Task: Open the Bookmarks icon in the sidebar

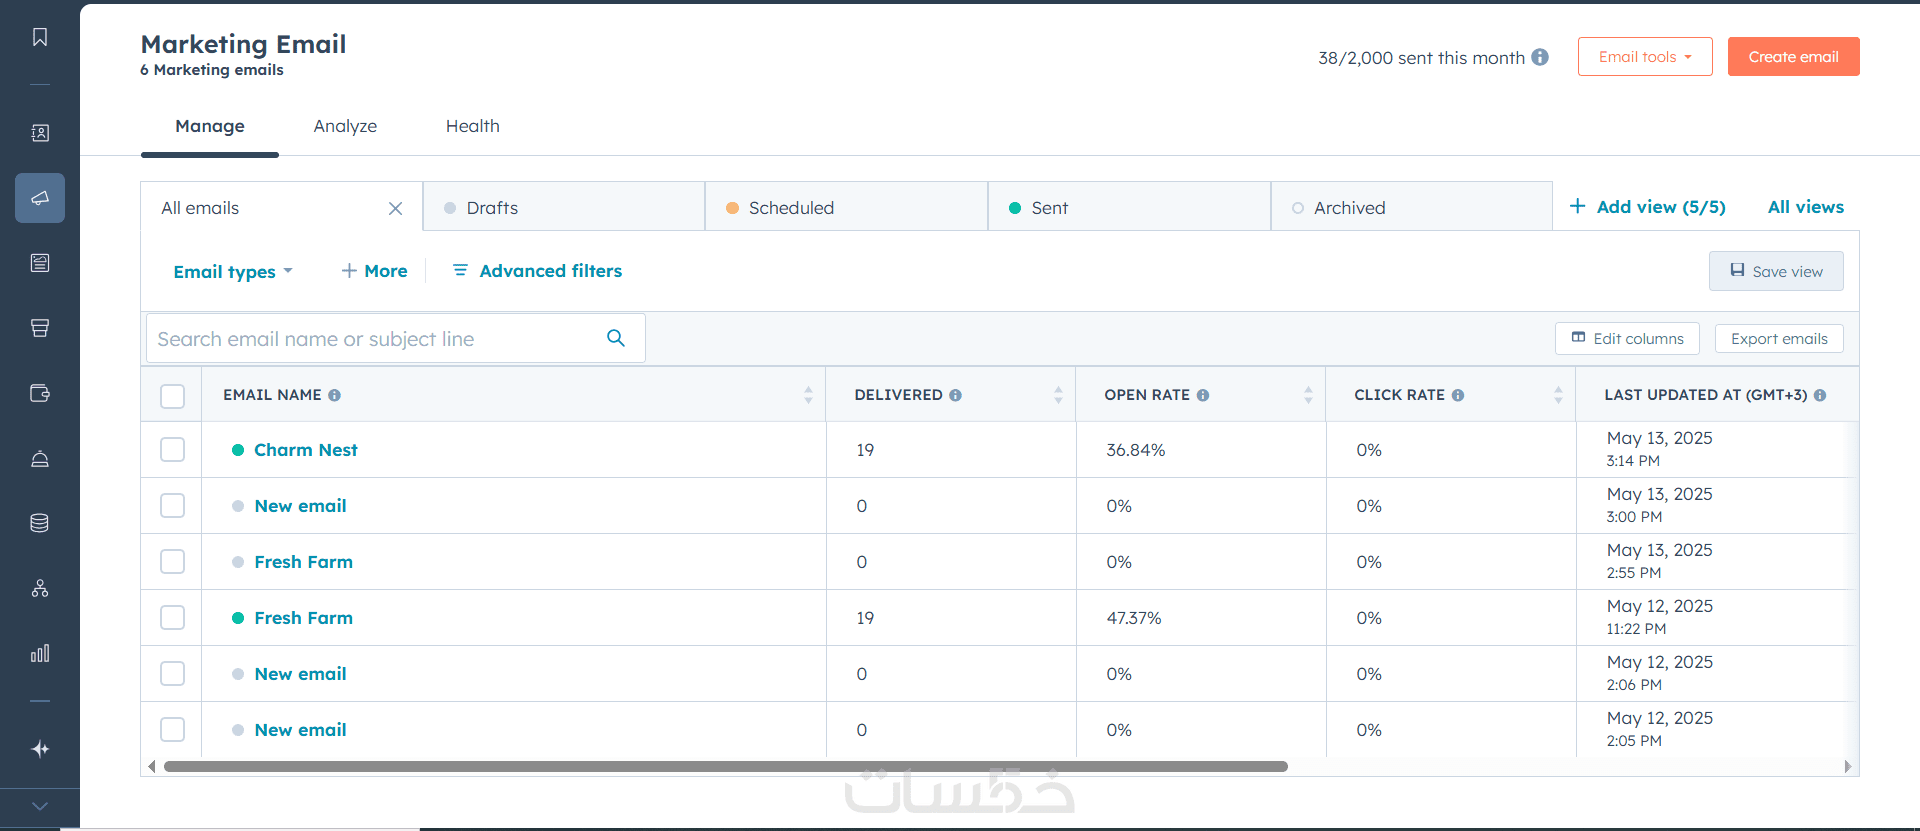Action: point(40,37)
